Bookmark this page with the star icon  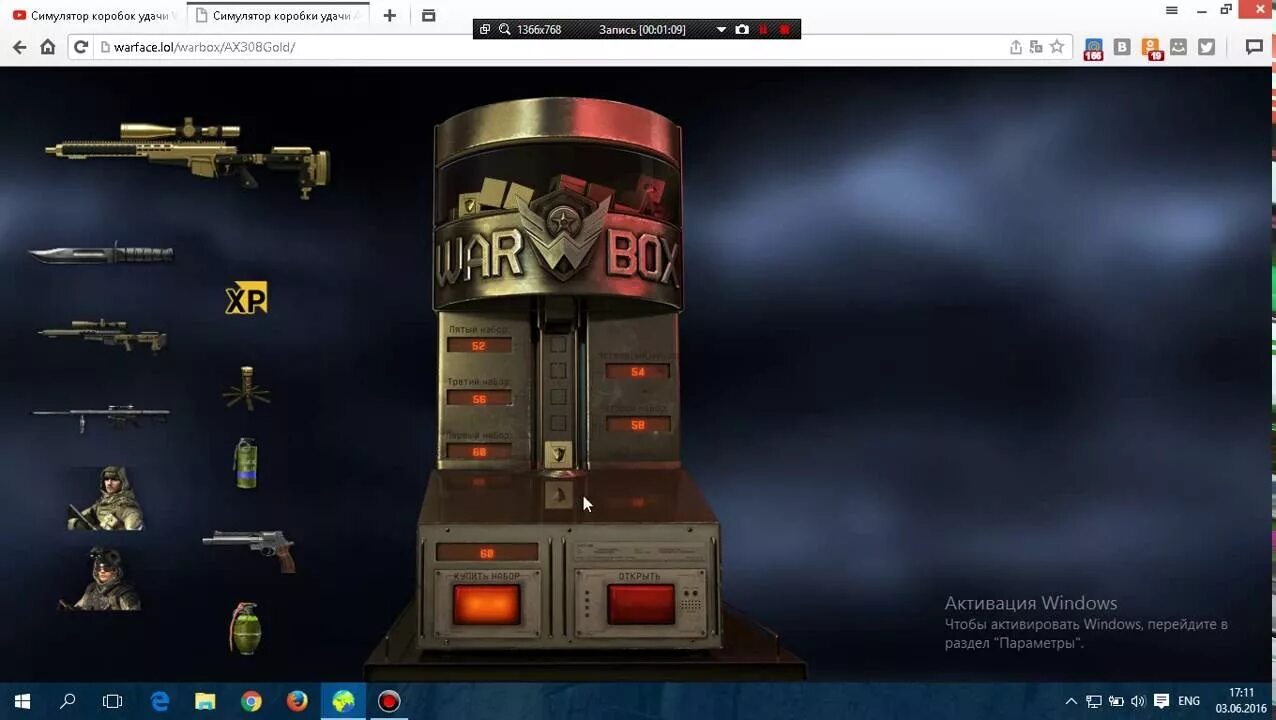click(x=1057, y=47)
